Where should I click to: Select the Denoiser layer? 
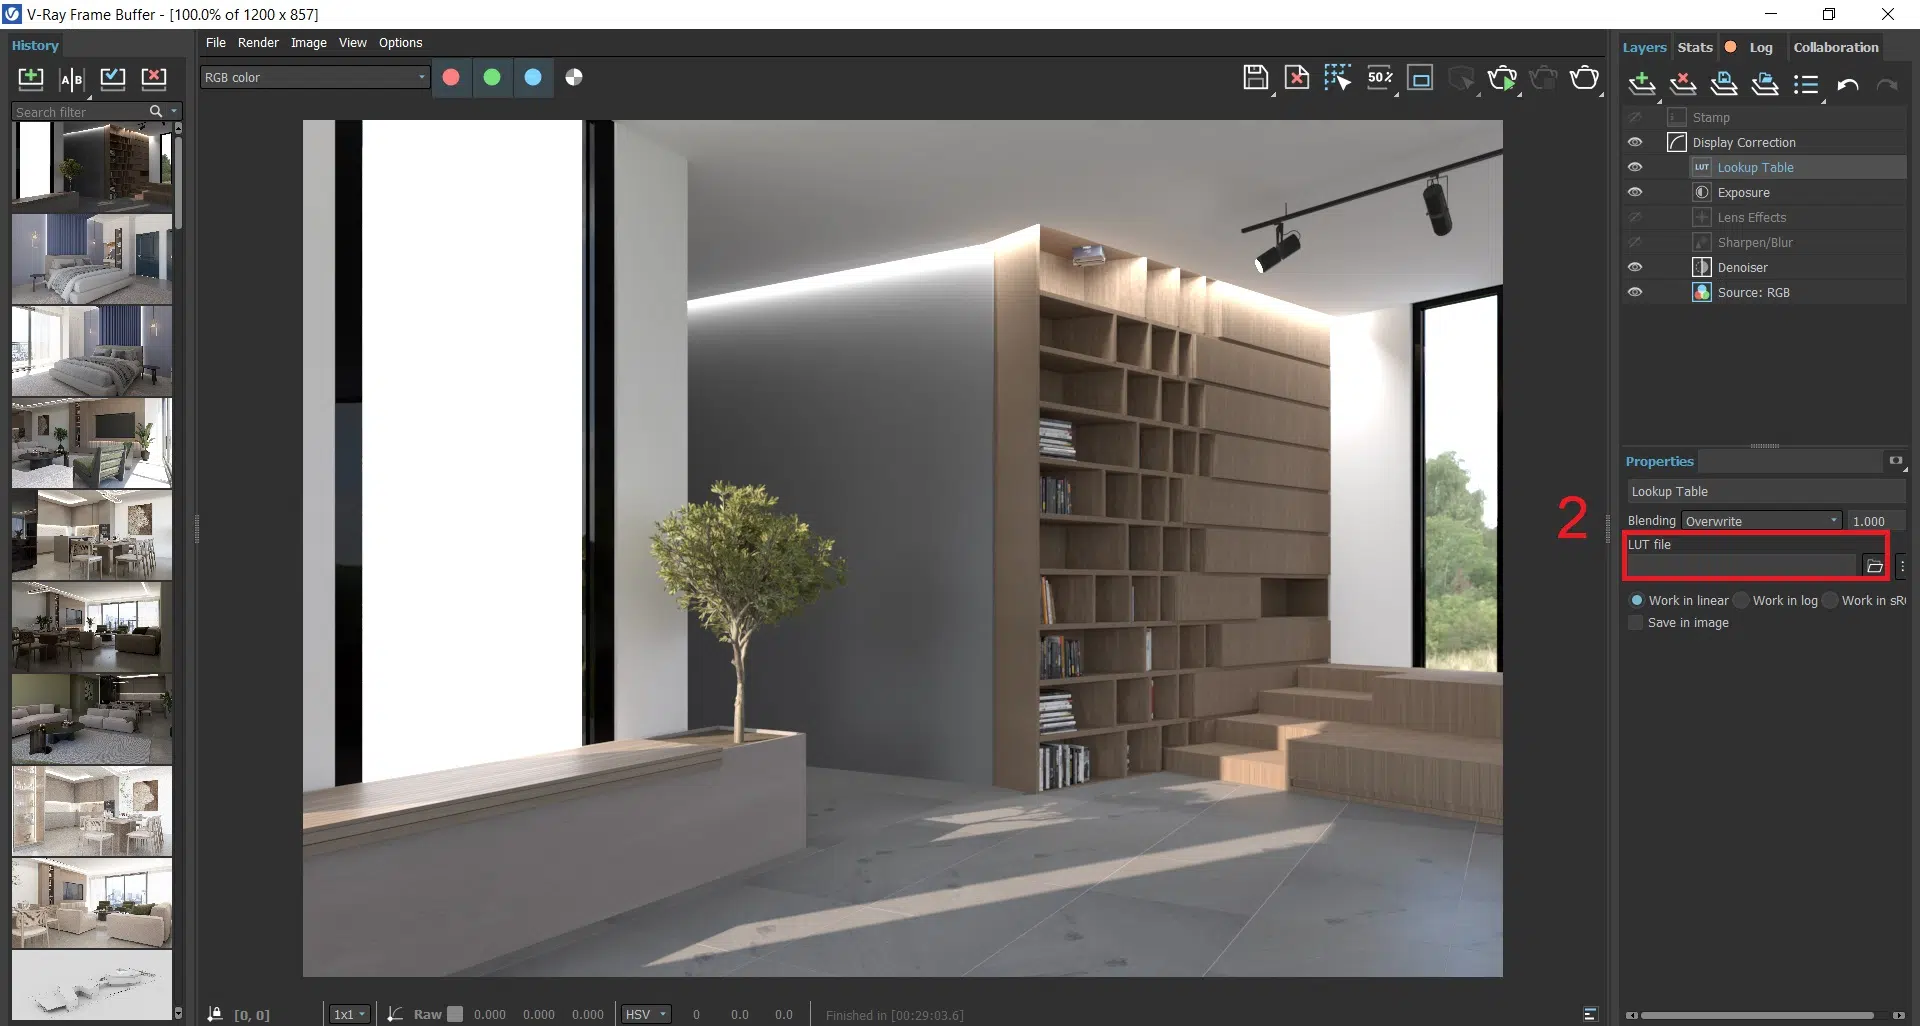[1742, 268]
